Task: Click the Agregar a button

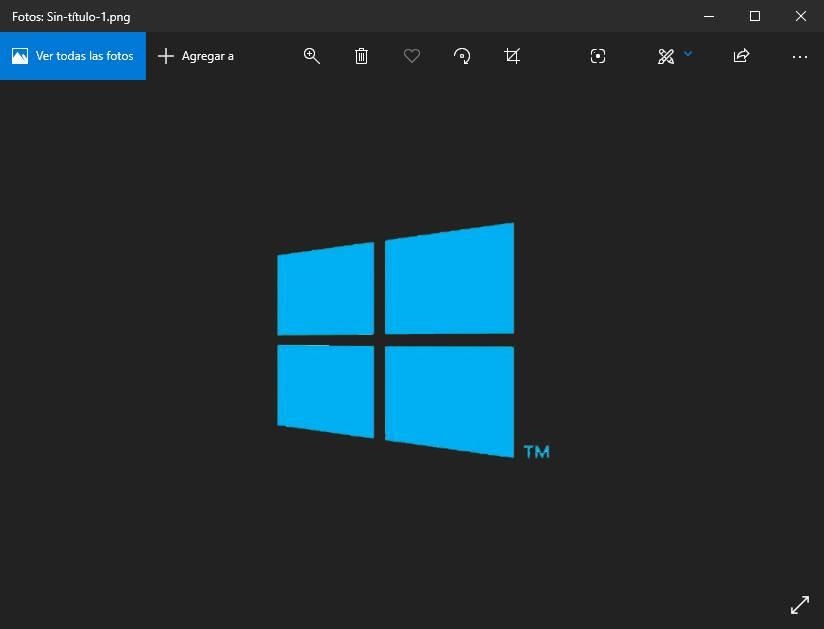Action: 196,56
